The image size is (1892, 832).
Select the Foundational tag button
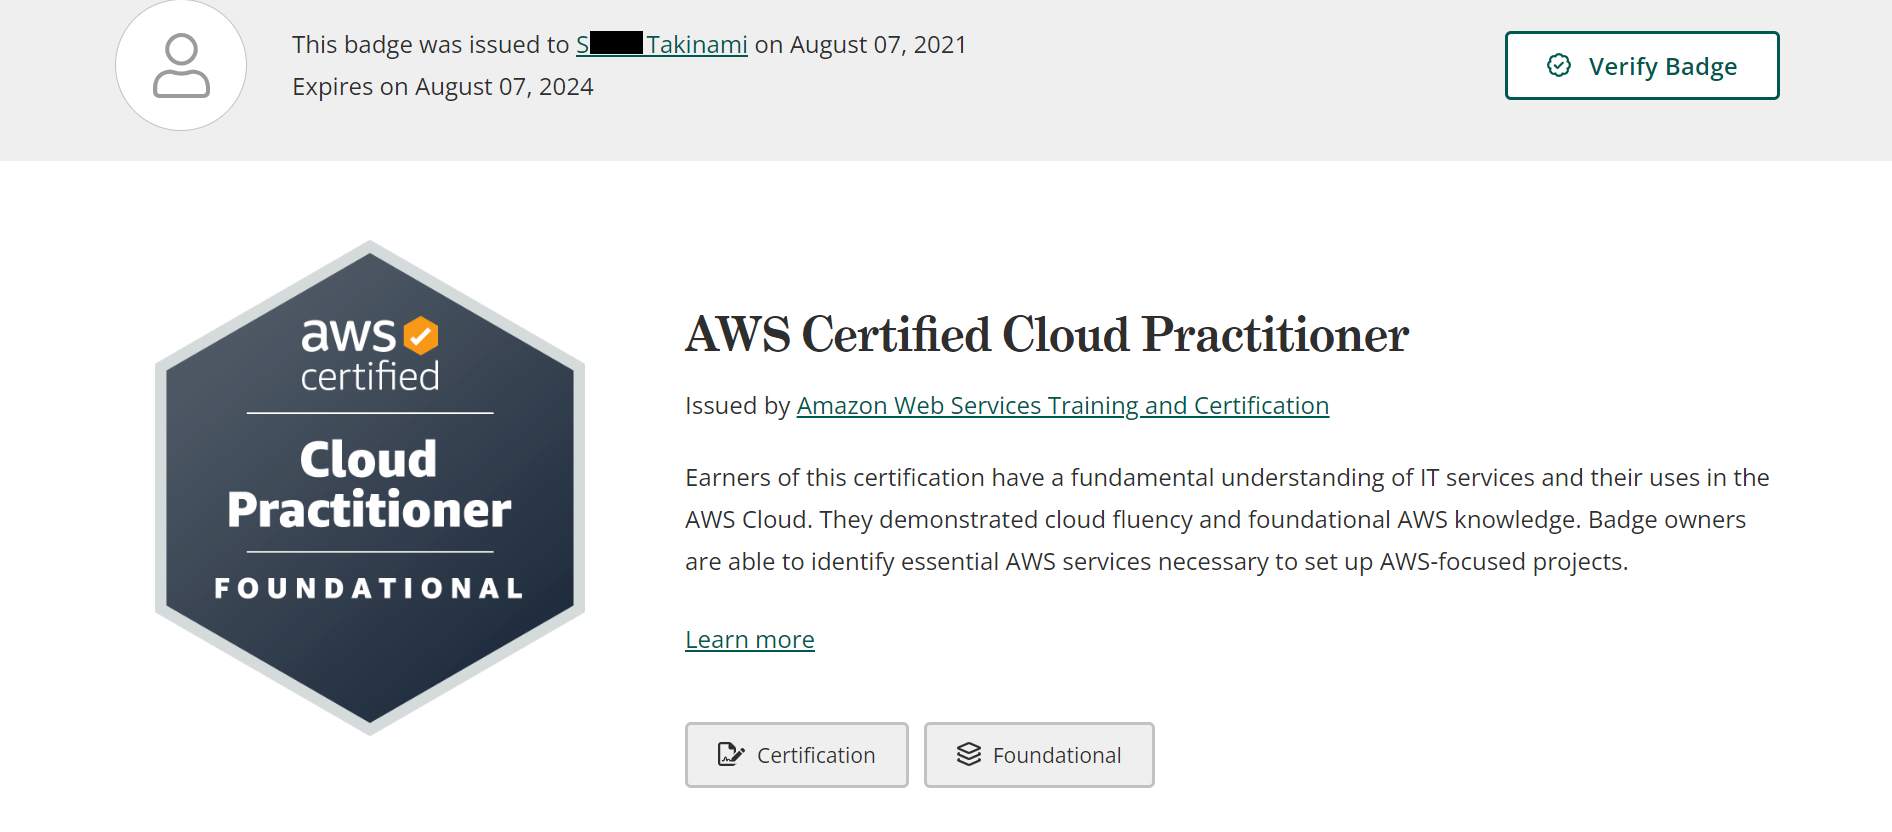1039,755
